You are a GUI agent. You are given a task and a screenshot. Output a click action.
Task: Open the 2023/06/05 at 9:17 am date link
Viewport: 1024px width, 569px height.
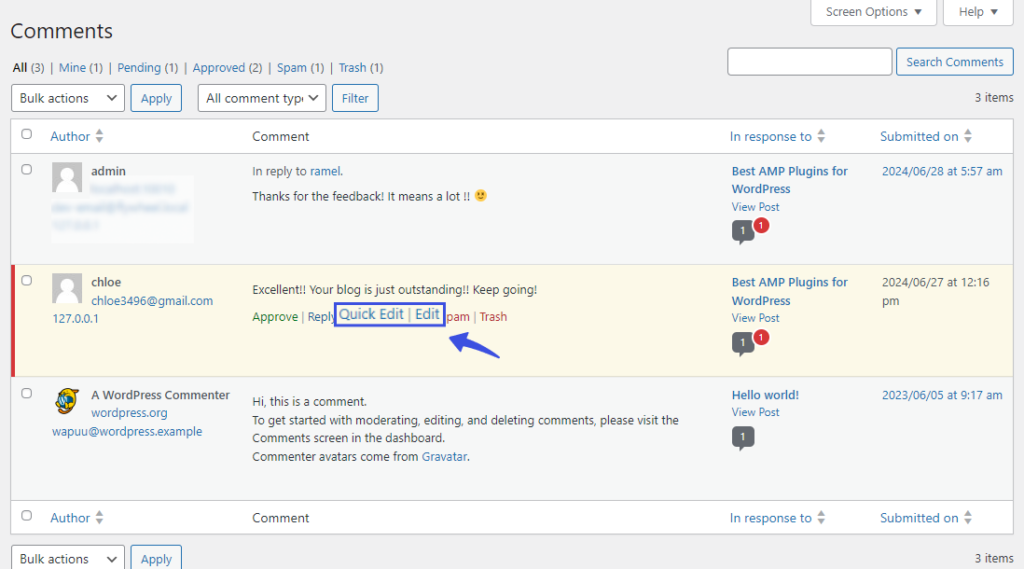[x=942, y=395]
